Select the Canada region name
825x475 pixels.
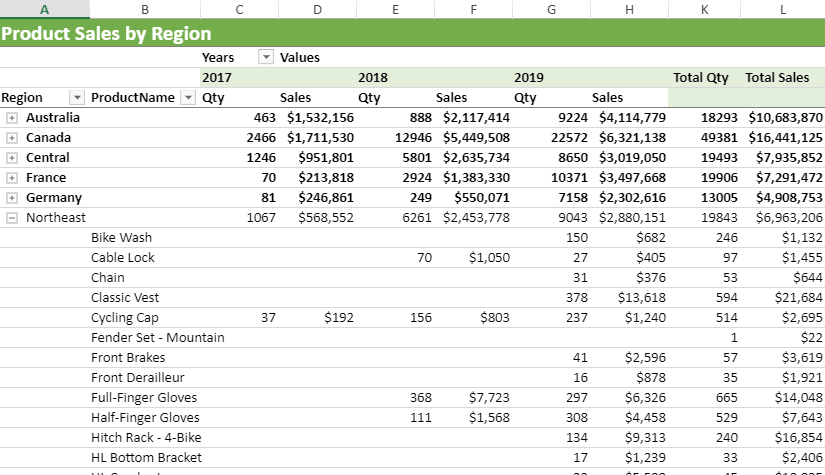[x=48, y=137]
